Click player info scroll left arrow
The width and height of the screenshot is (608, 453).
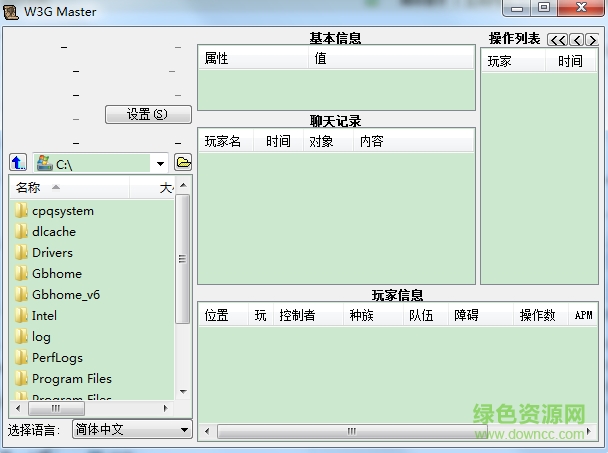(x=207, y=431)
